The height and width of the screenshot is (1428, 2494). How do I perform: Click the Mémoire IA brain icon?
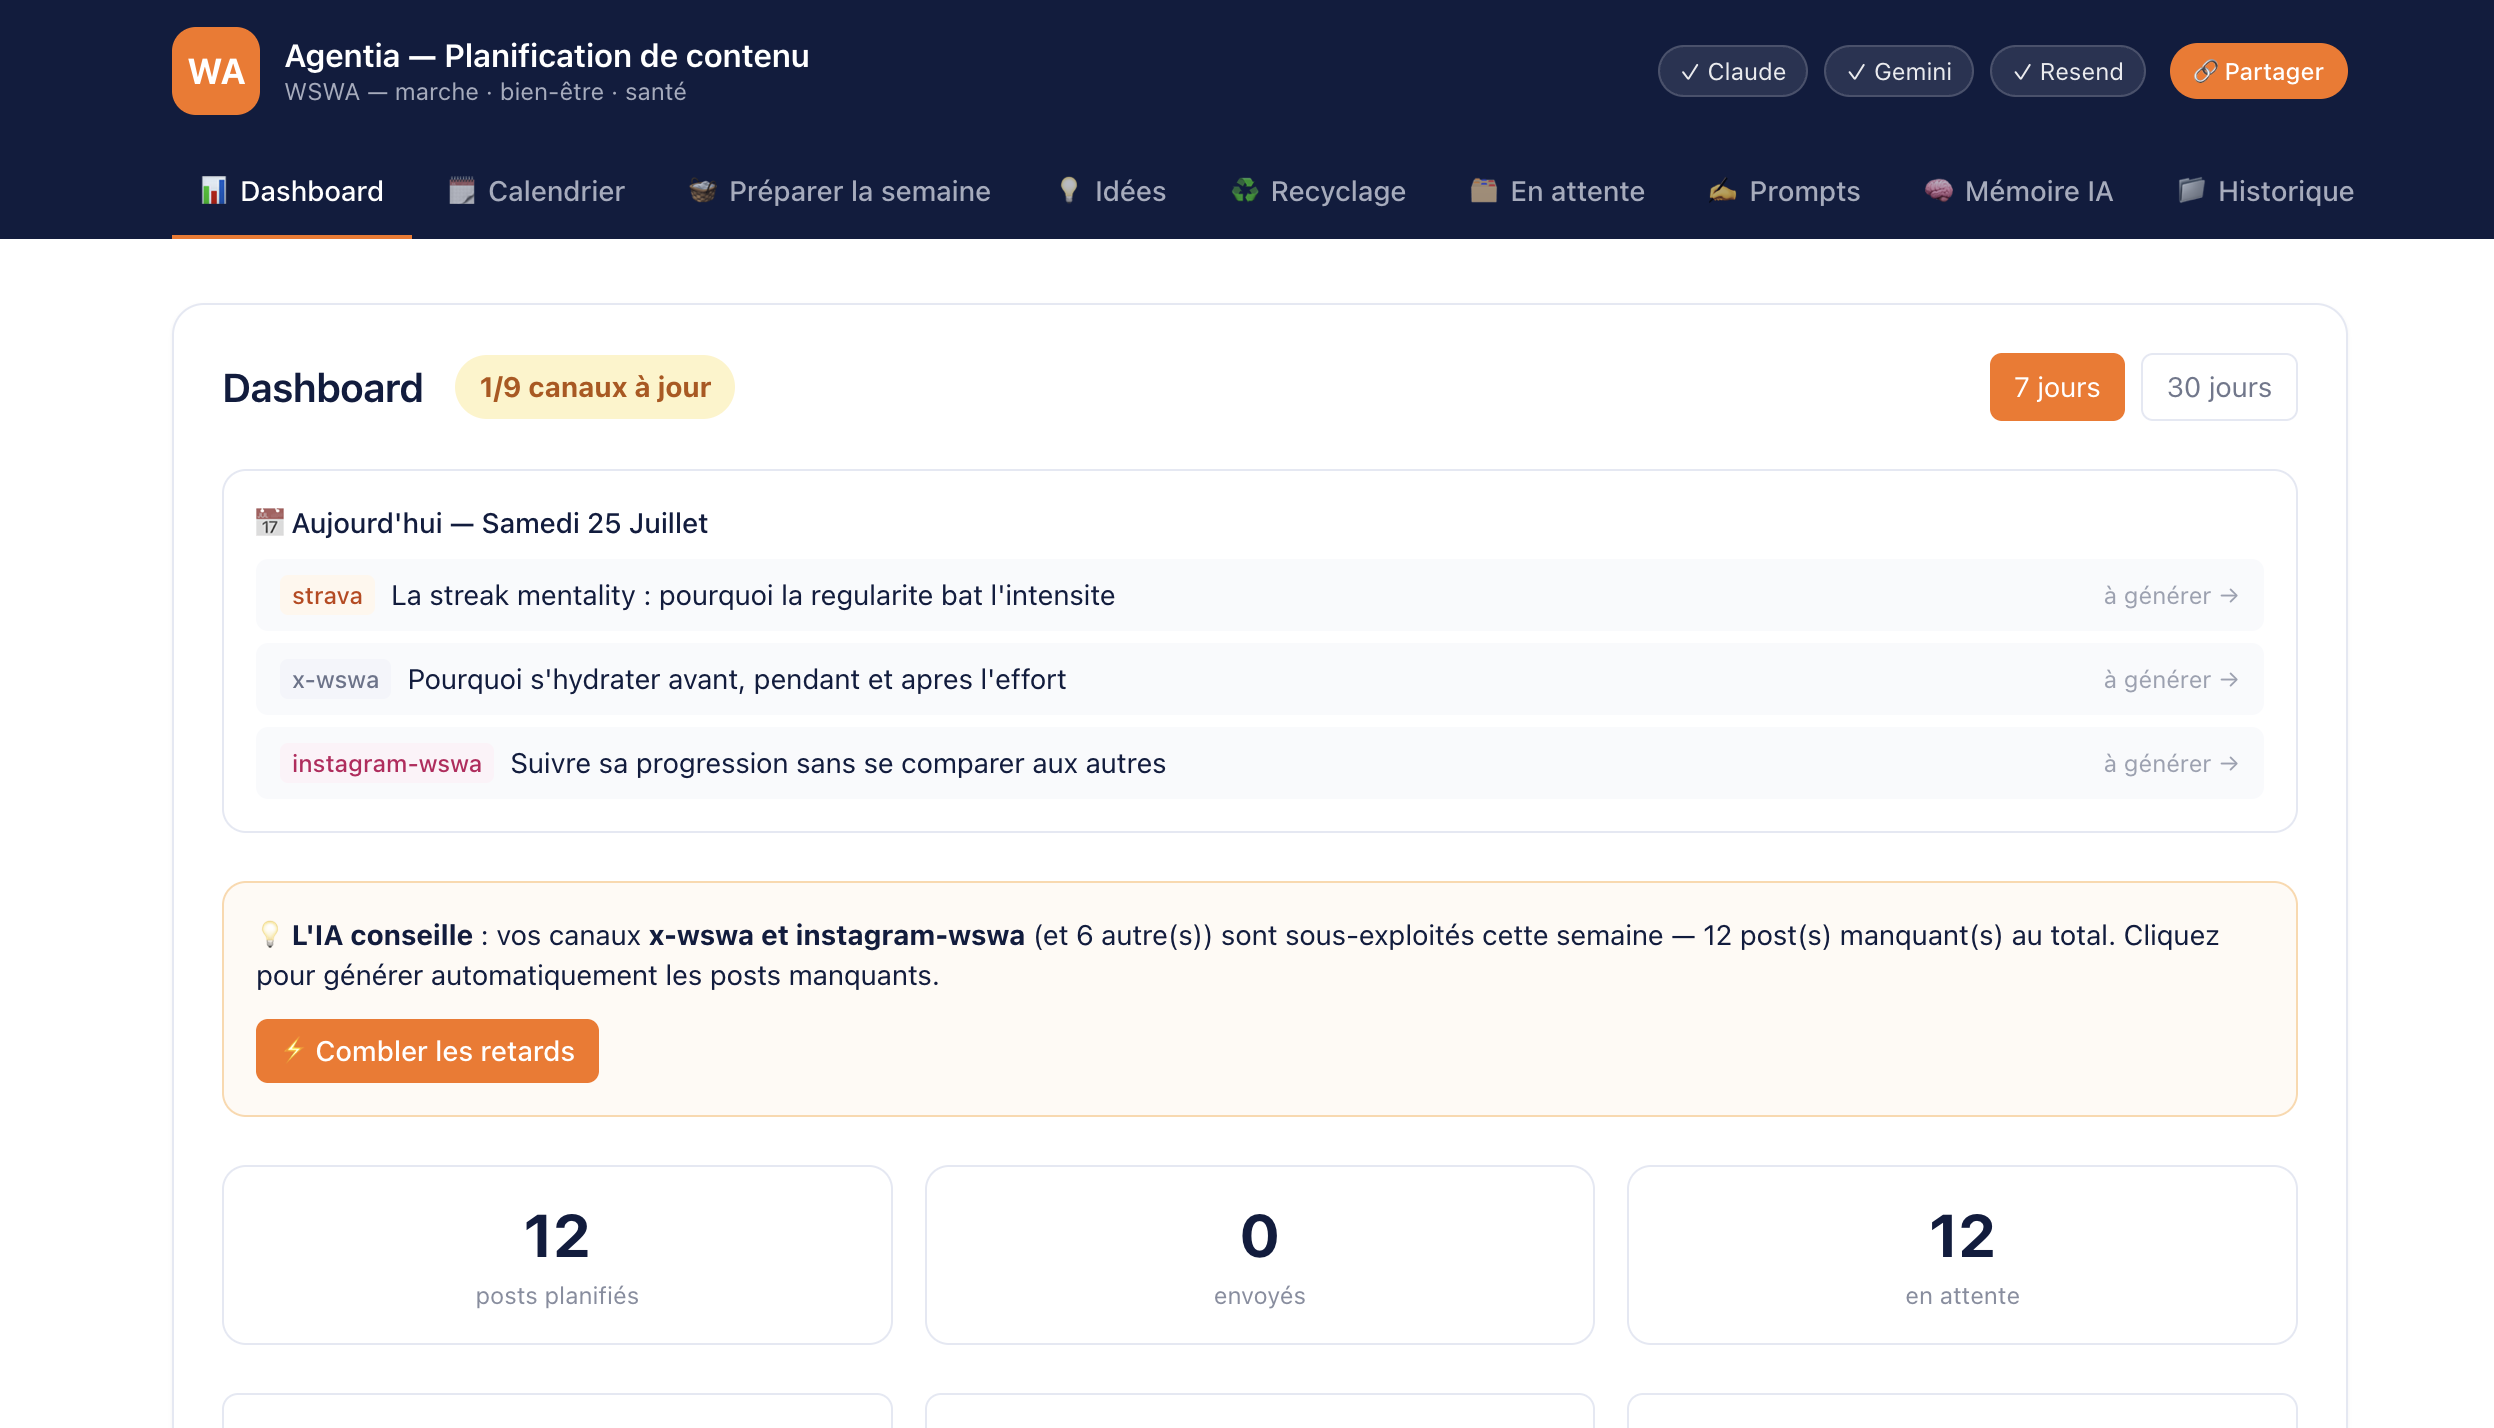[1938, 190]
